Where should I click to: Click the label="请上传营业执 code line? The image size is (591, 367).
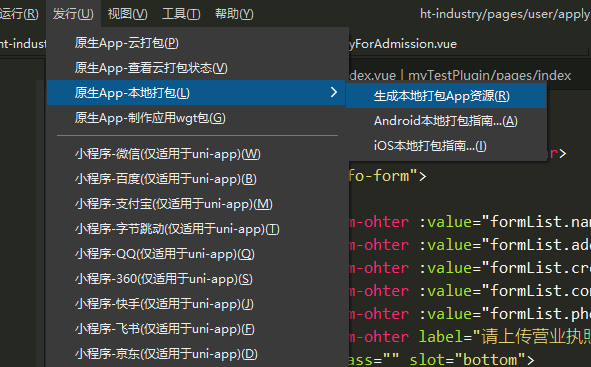coord(470,337)
